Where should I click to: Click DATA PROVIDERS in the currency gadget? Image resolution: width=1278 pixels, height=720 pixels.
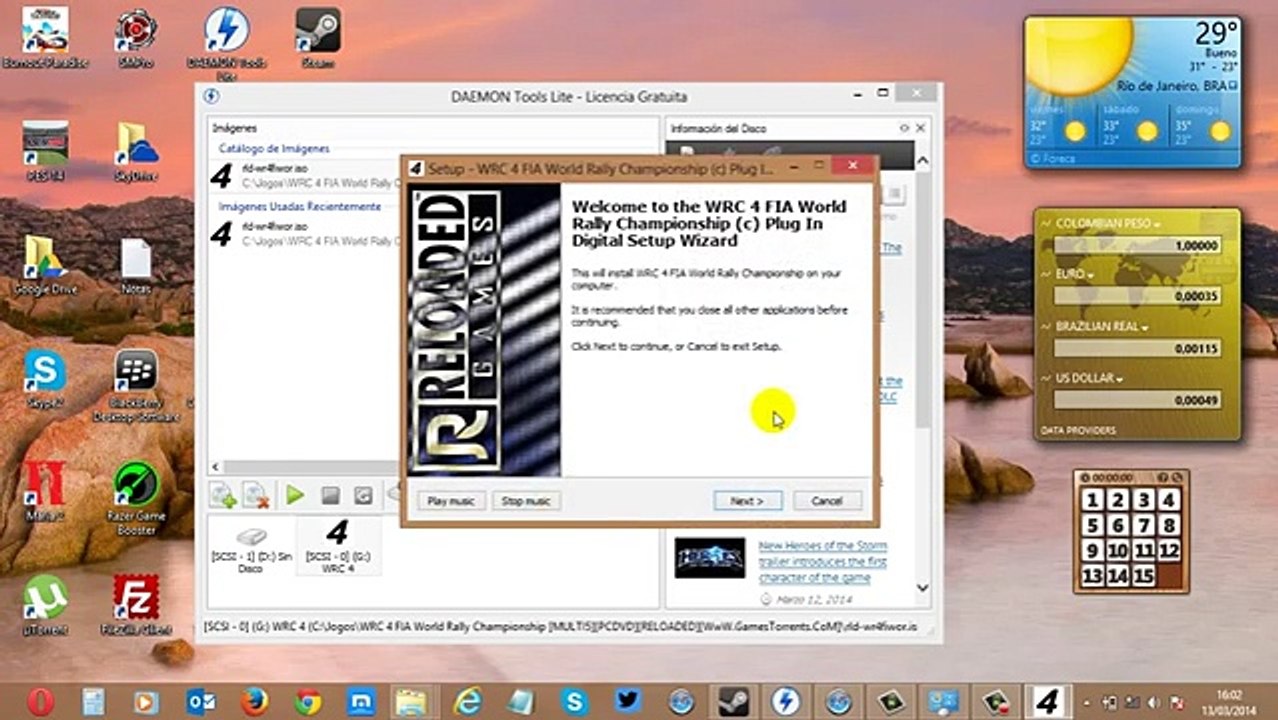pos(1078,431)
